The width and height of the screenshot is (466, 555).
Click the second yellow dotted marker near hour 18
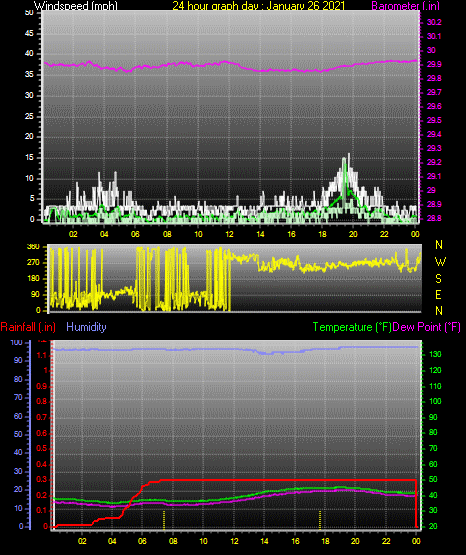320,520
